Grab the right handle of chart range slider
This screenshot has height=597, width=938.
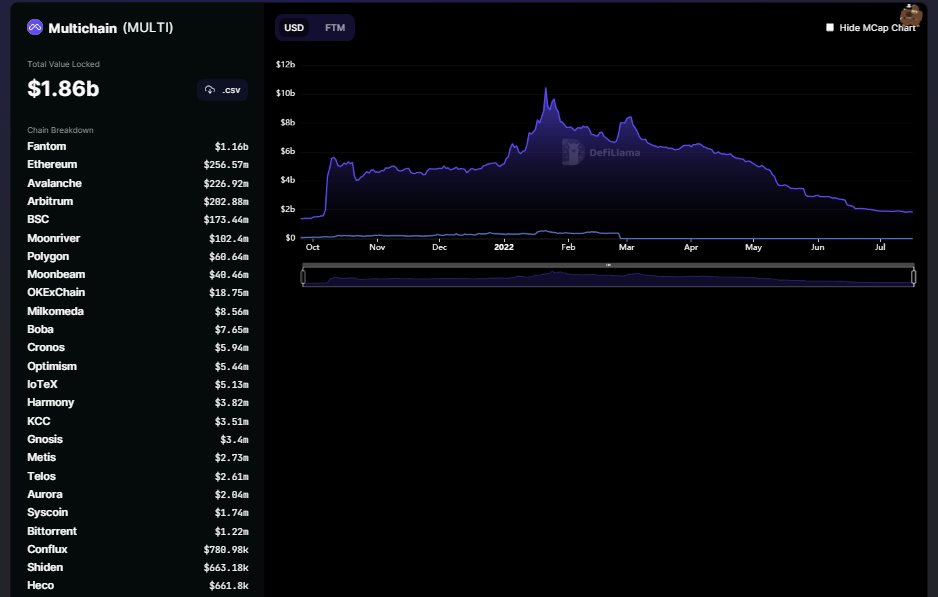(913, 276)
